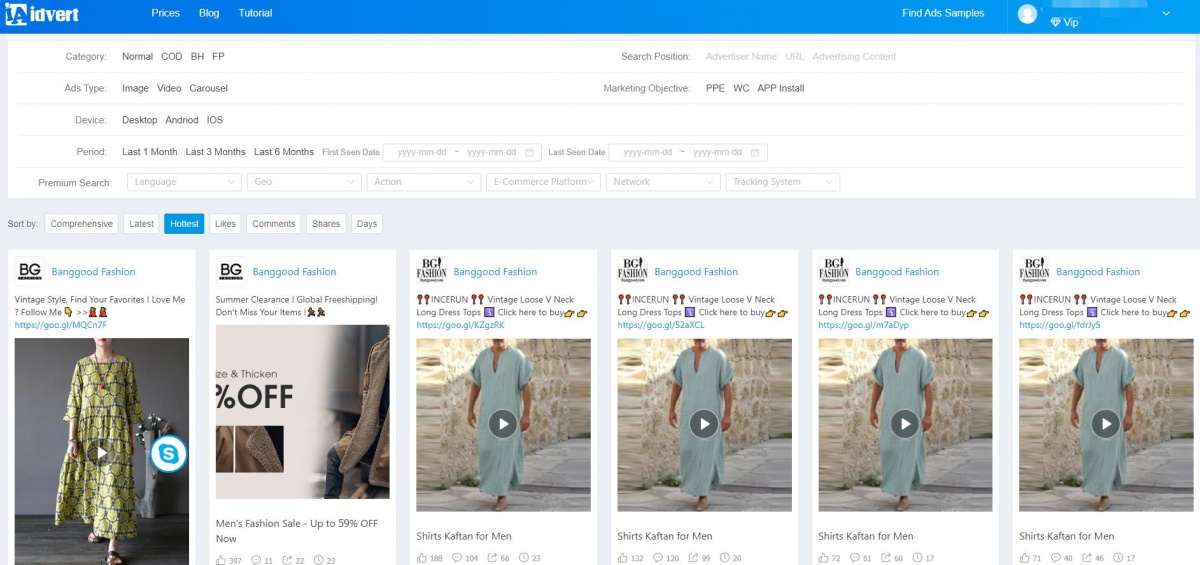Click the Men's Fashion Sale ad thumbnail
The height and width of the screenshot is (565, 1200).
click(302, 411)
